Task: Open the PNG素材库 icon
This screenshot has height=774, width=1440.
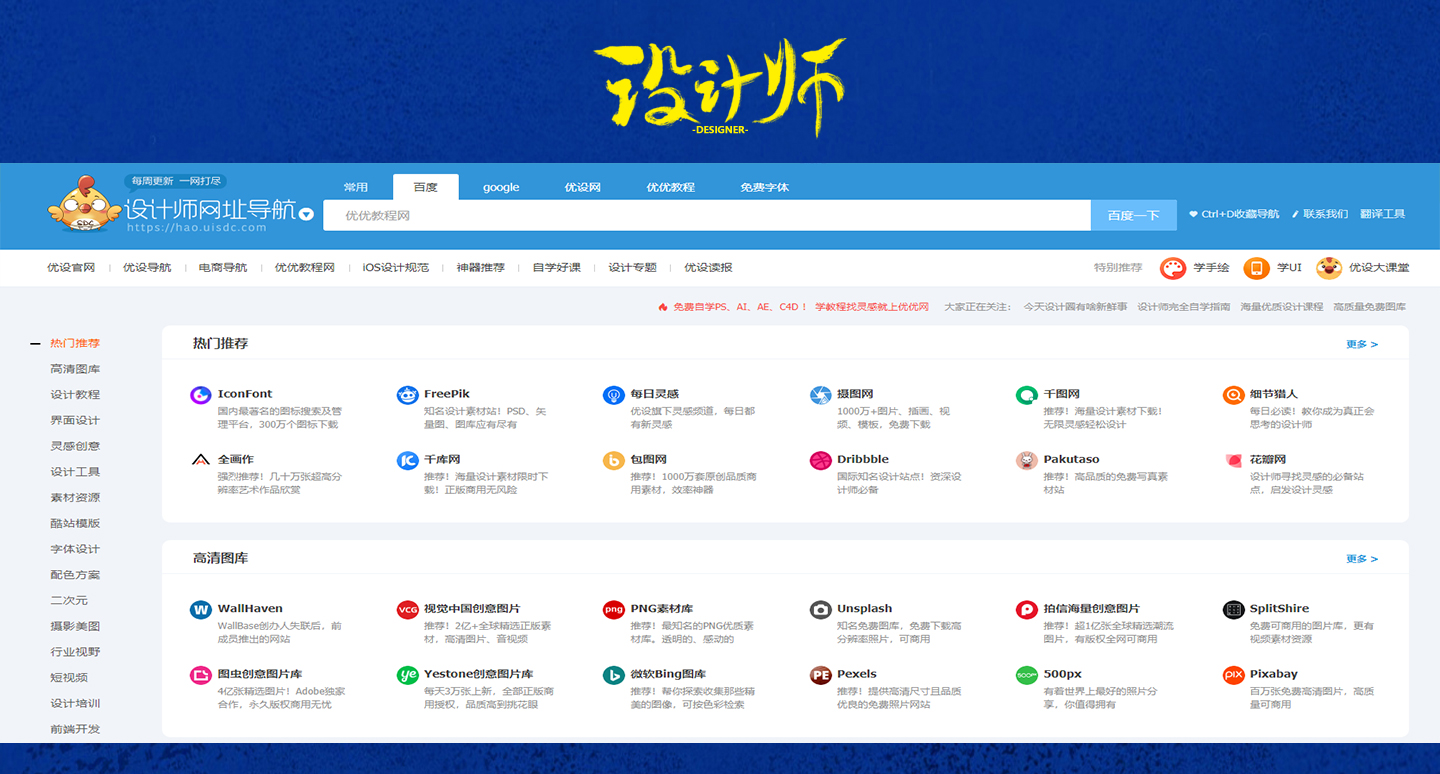Action: click(x=613, y=610)
